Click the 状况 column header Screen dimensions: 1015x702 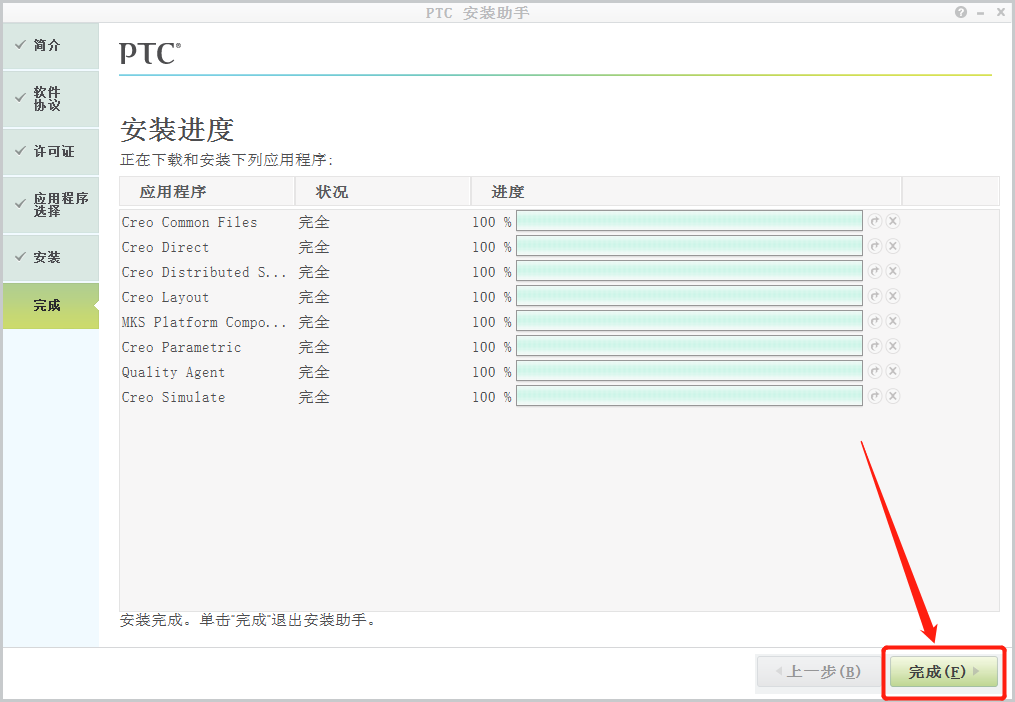click(383, 192)
